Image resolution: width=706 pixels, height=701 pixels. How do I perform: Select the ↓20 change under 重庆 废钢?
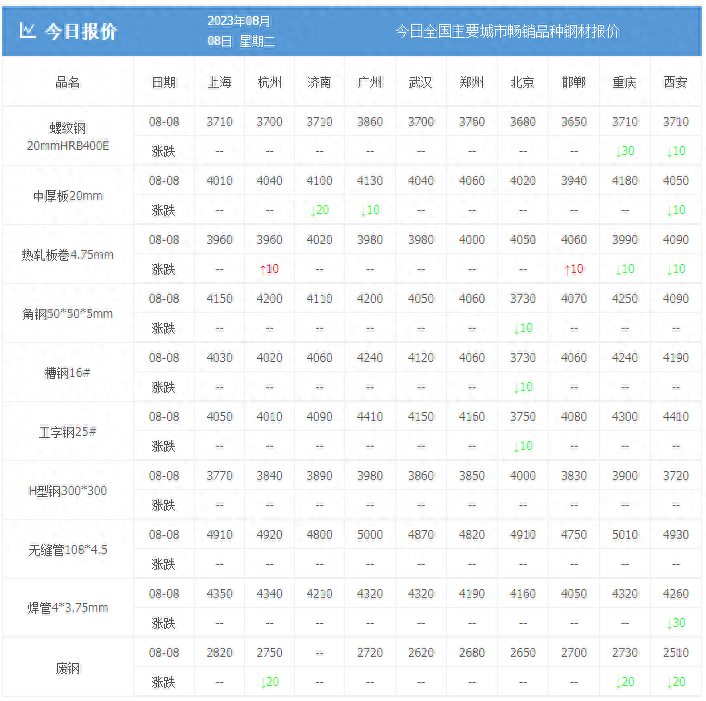625,682
